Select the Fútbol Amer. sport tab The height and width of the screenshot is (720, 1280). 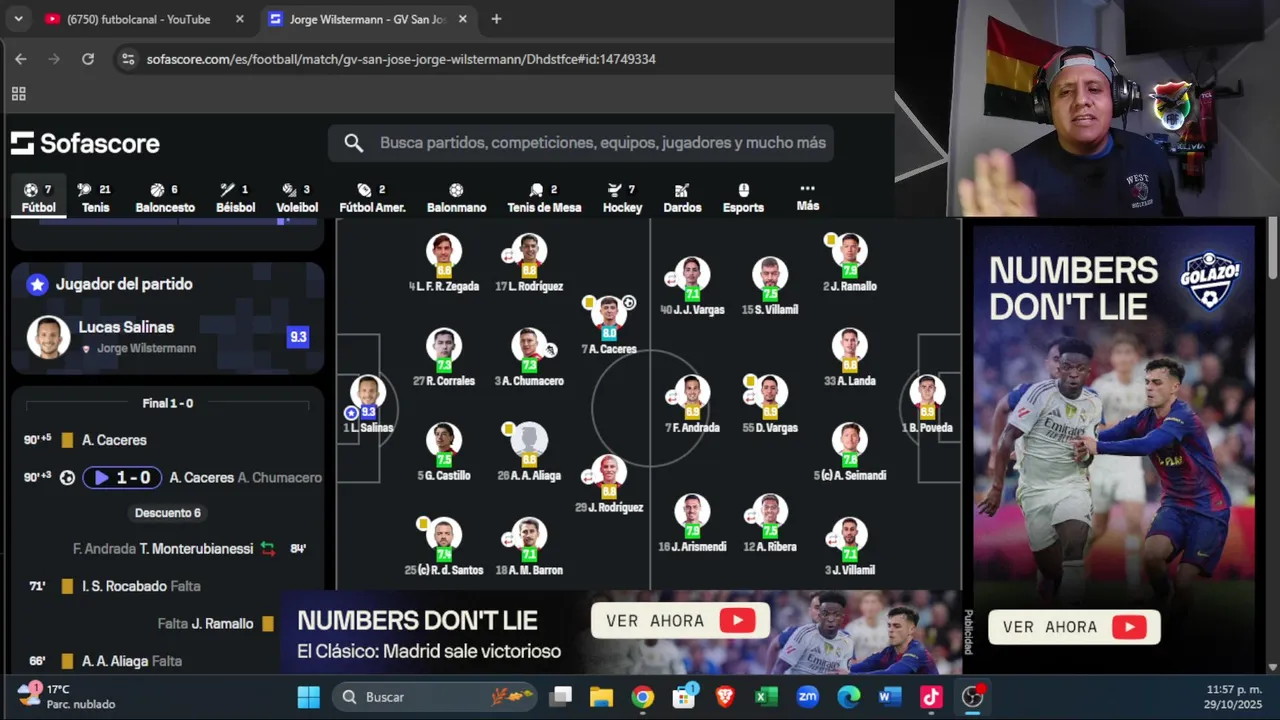coord(372,198)
